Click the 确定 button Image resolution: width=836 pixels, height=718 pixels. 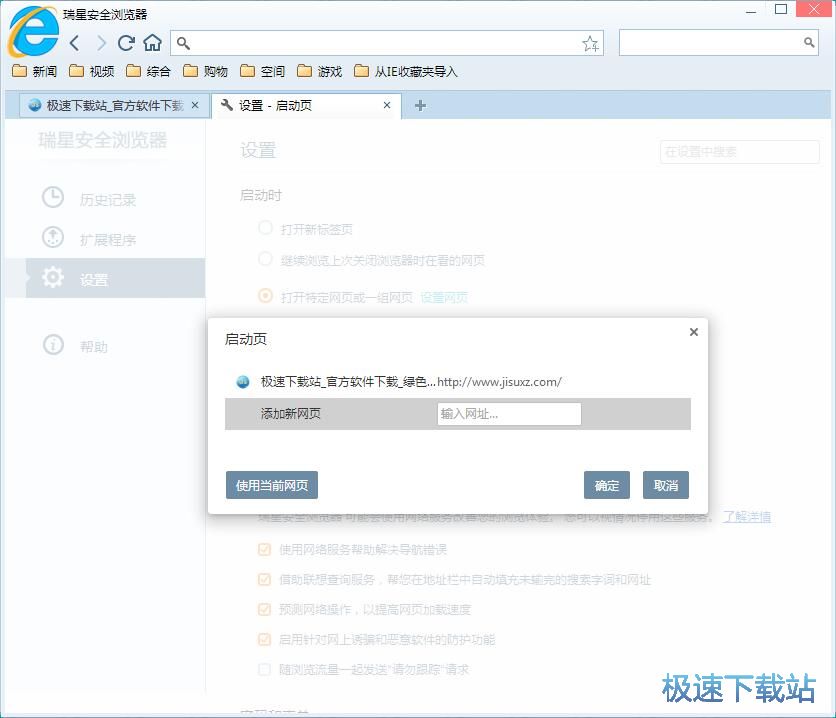pos(607,485)
